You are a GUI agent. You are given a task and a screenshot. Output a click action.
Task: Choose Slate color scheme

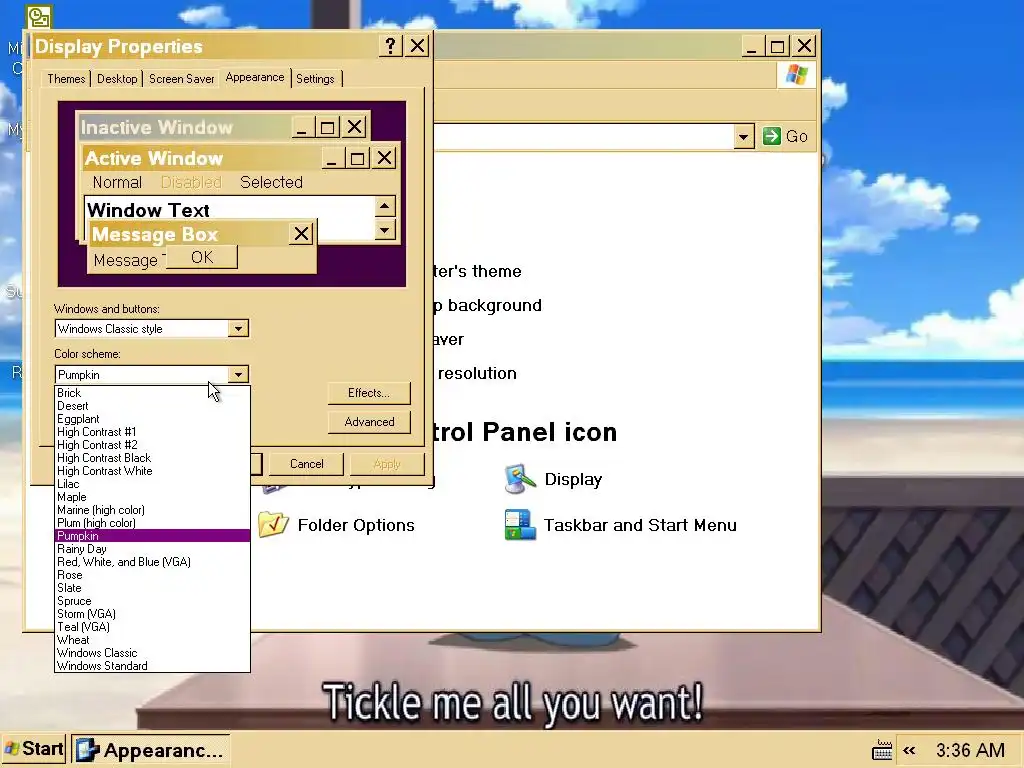tap(152, 588)
